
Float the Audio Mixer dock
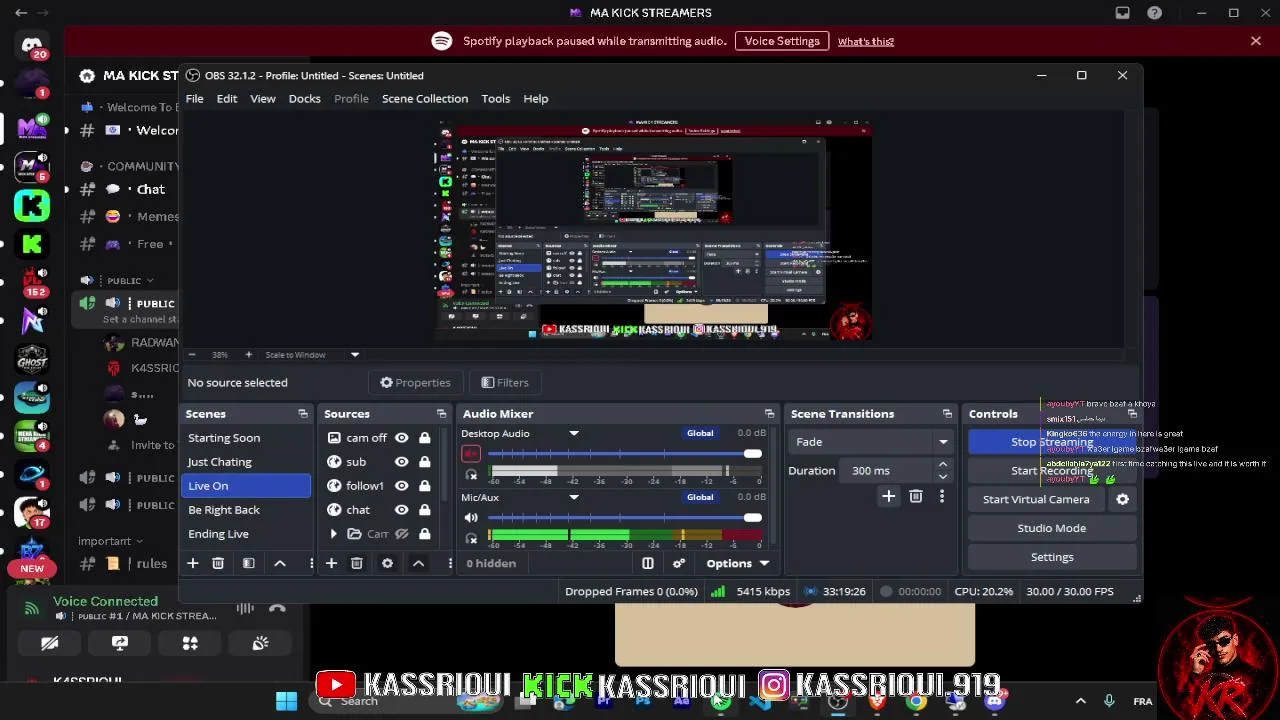pyautogui.click(x=769, y=414)
